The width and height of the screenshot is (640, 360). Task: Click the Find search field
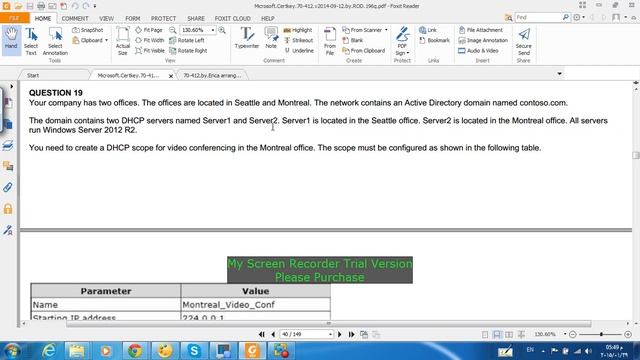point(538,18)
